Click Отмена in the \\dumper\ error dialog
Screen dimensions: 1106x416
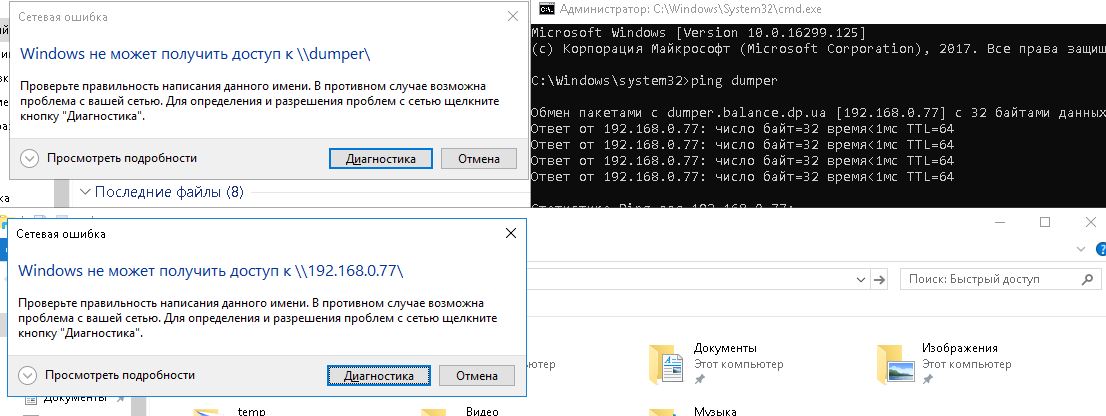click(479, 159)
